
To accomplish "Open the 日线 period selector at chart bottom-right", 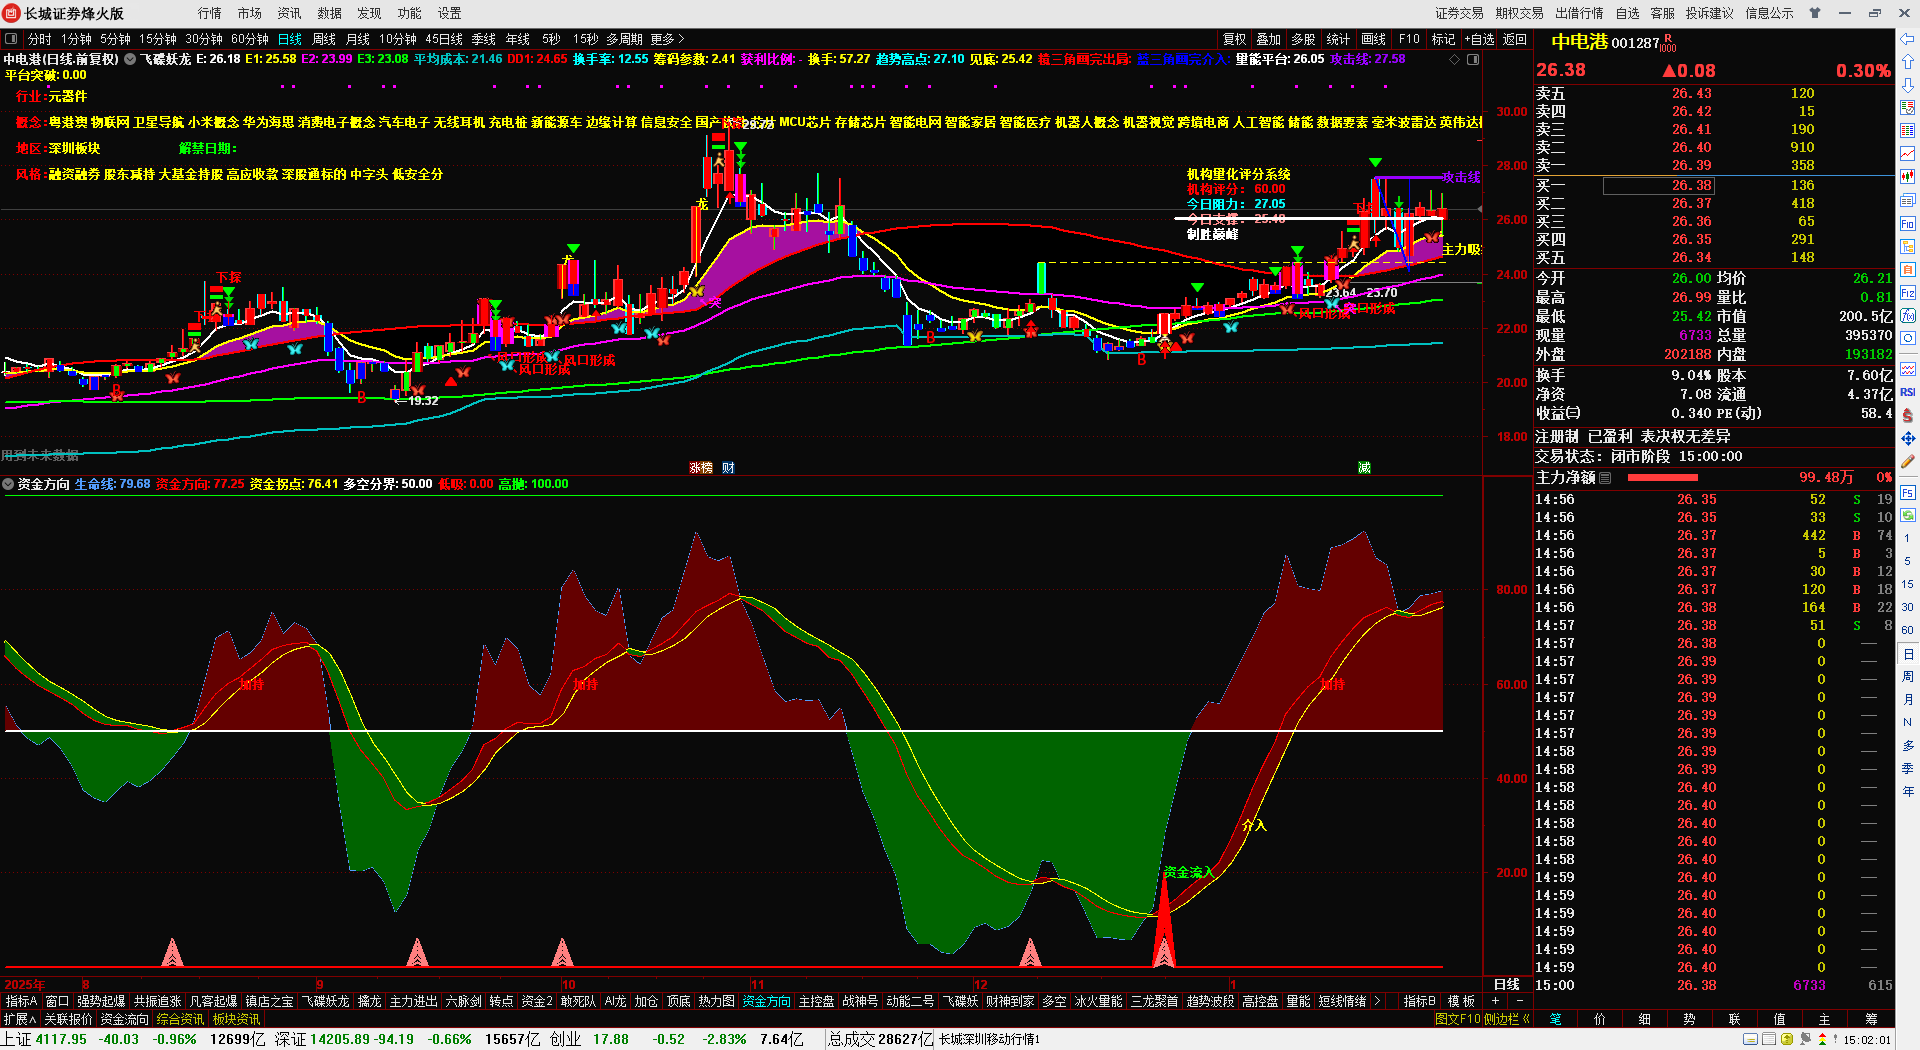I will point(1506,985).
